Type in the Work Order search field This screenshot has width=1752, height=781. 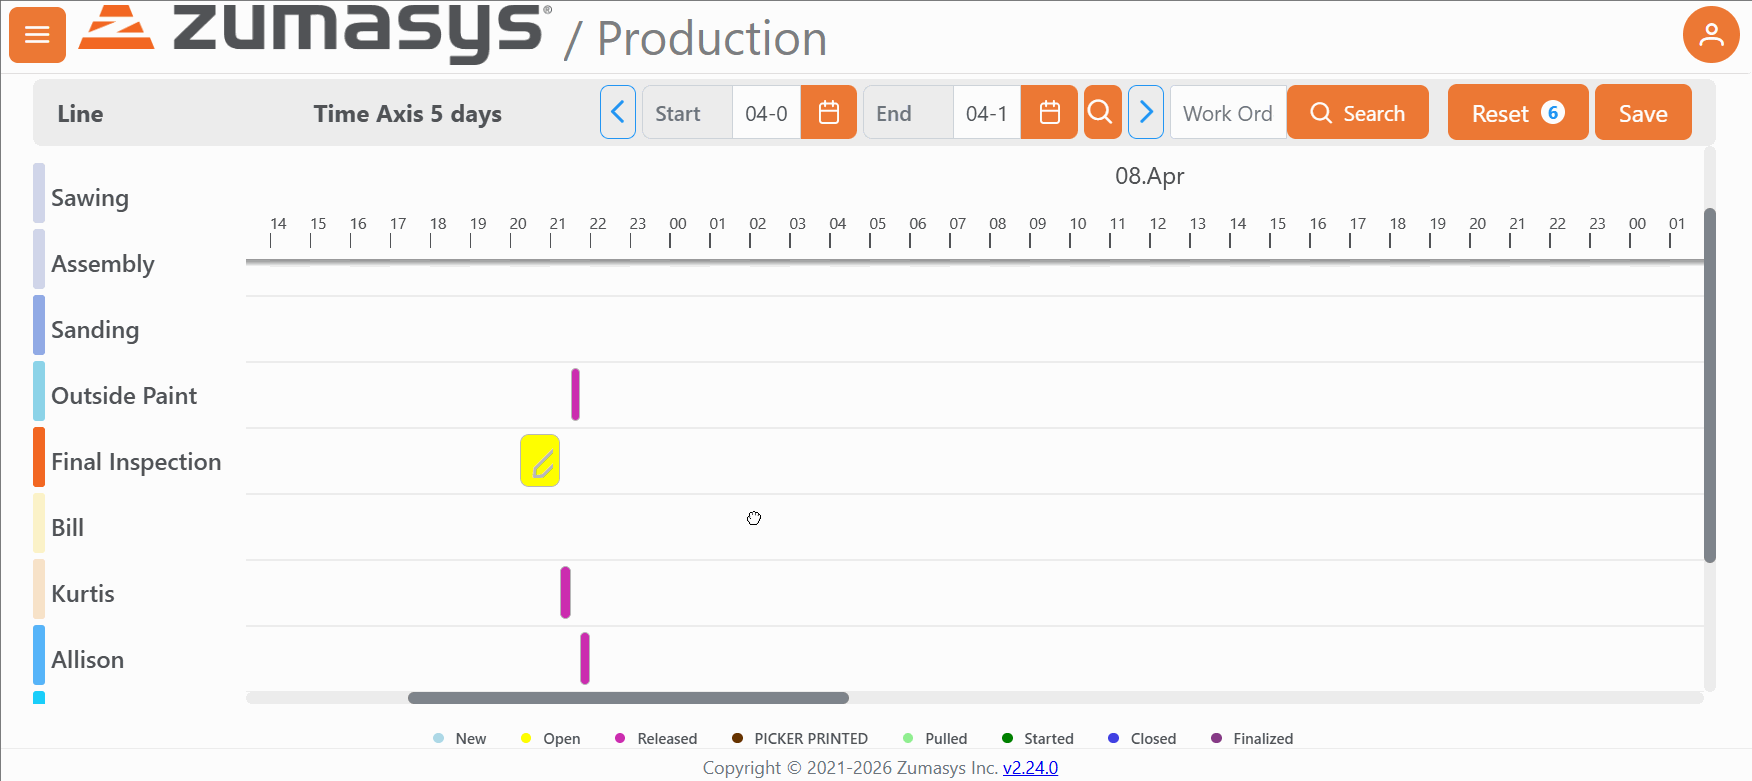[x=1227, y=113]
